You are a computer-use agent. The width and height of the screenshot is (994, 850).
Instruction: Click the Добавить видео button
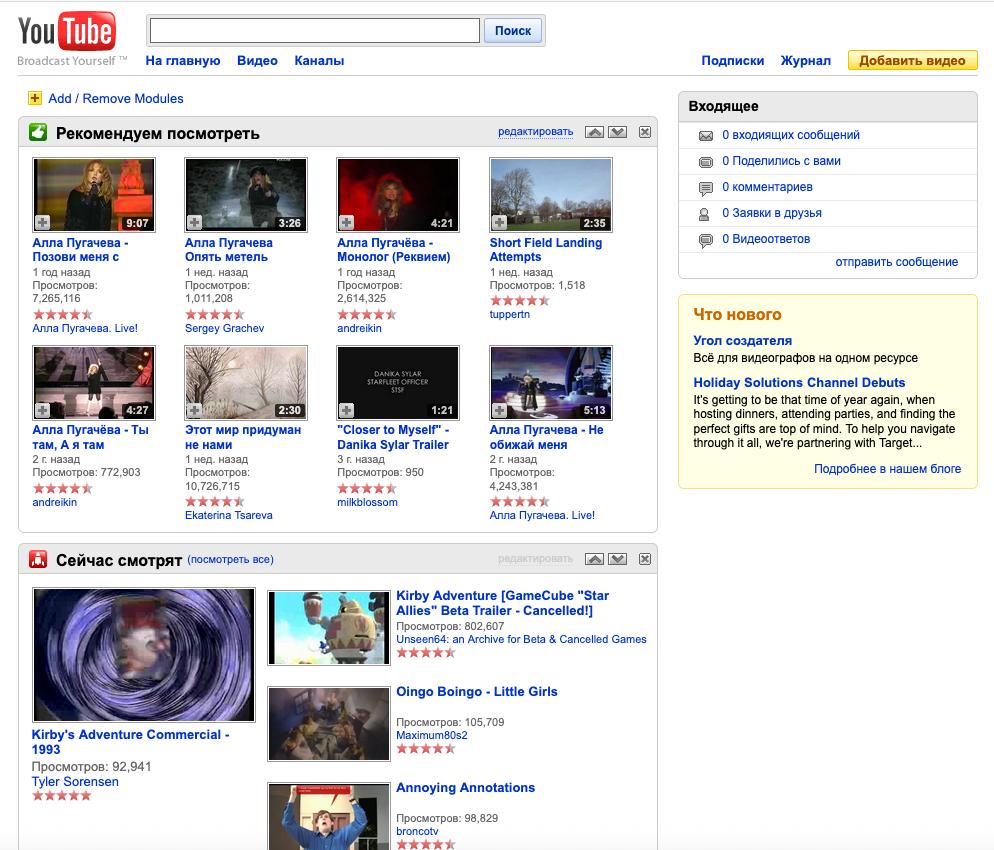[x=911, y=60]
